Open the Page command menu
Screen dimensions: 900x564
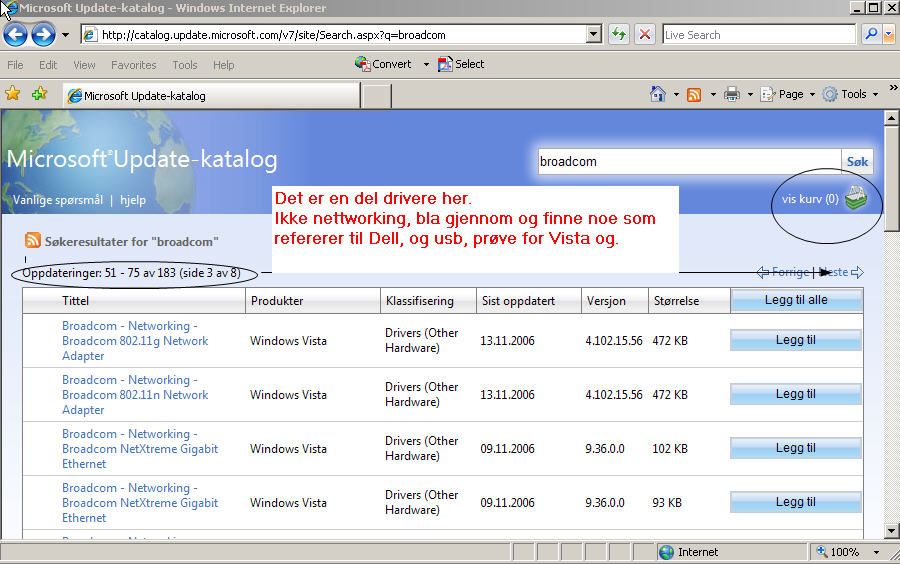pos(787,94)
